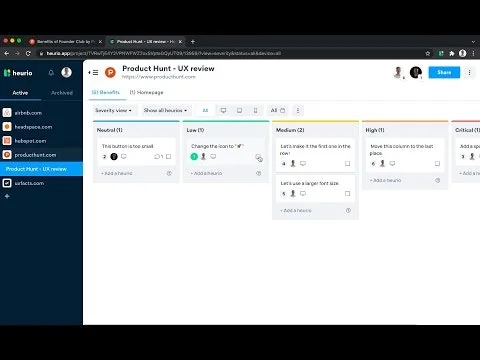Click the 'Medium (2)' column header
Viewport: 480px width, 360px height.
click(290, 130)
